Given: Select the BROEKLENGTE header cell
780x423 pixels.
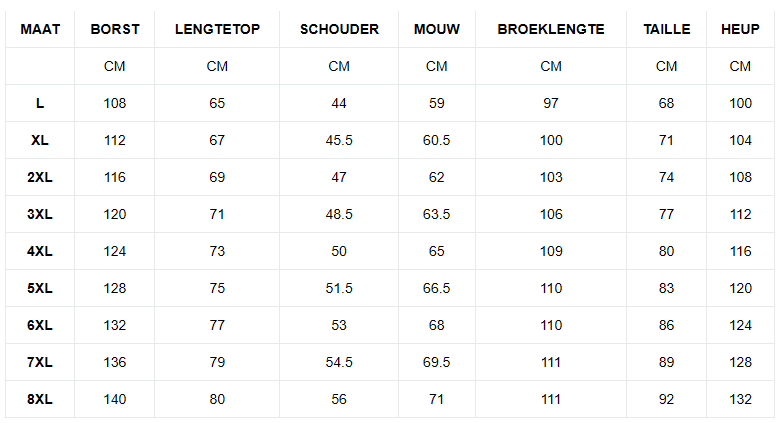Looking at the screenshot, I should coord(551,29).
